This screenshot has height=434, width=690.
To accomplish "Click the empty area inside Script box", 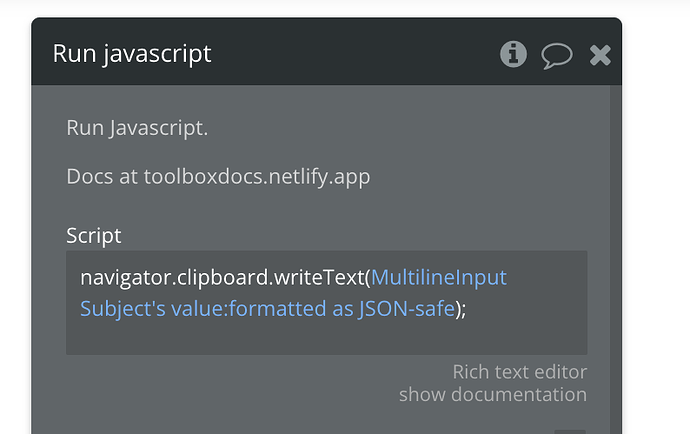I will [x=320, y=337].
